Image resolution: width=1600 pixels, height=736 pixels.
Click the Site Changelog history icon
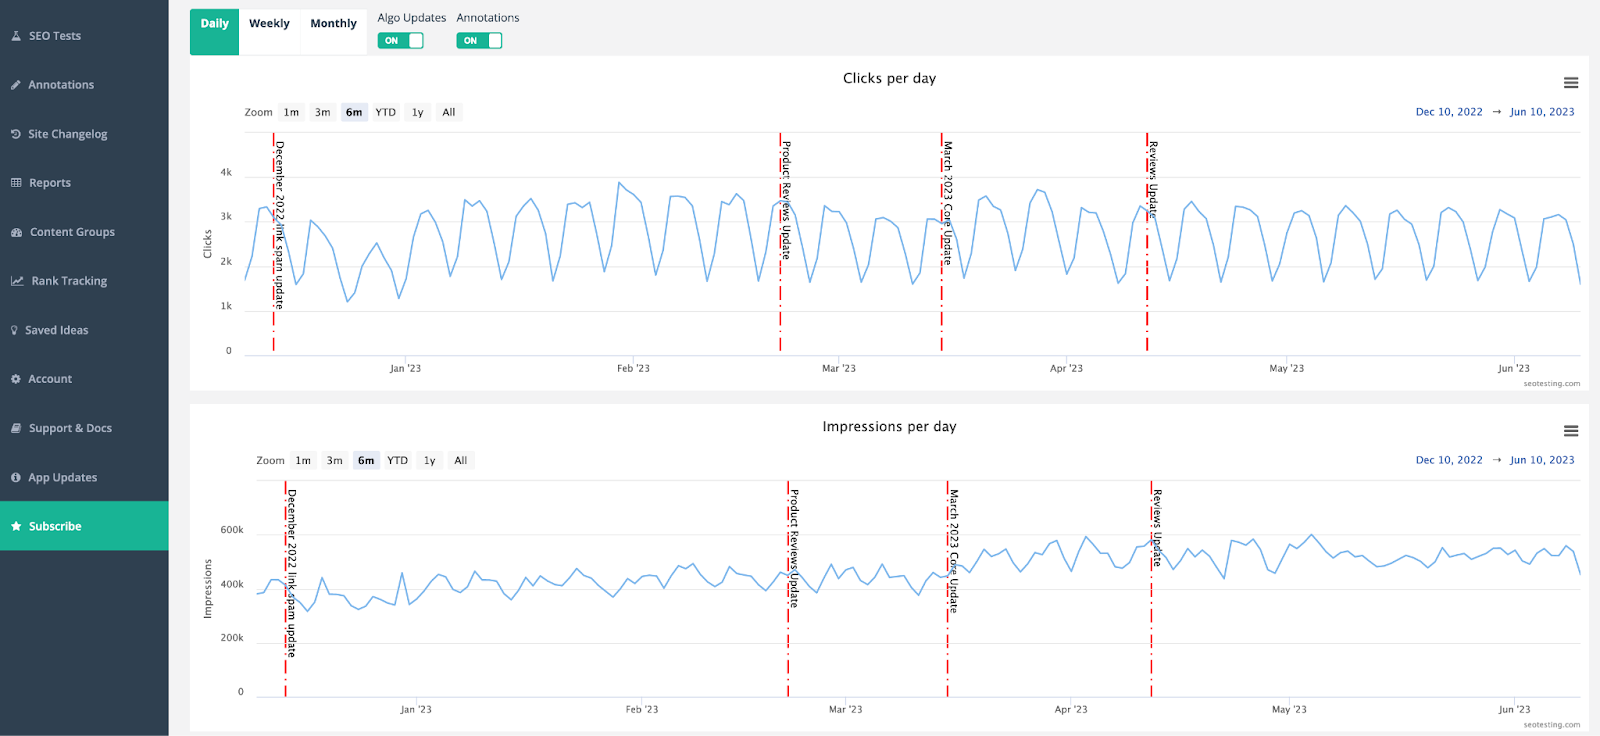(x=16, y=134)
